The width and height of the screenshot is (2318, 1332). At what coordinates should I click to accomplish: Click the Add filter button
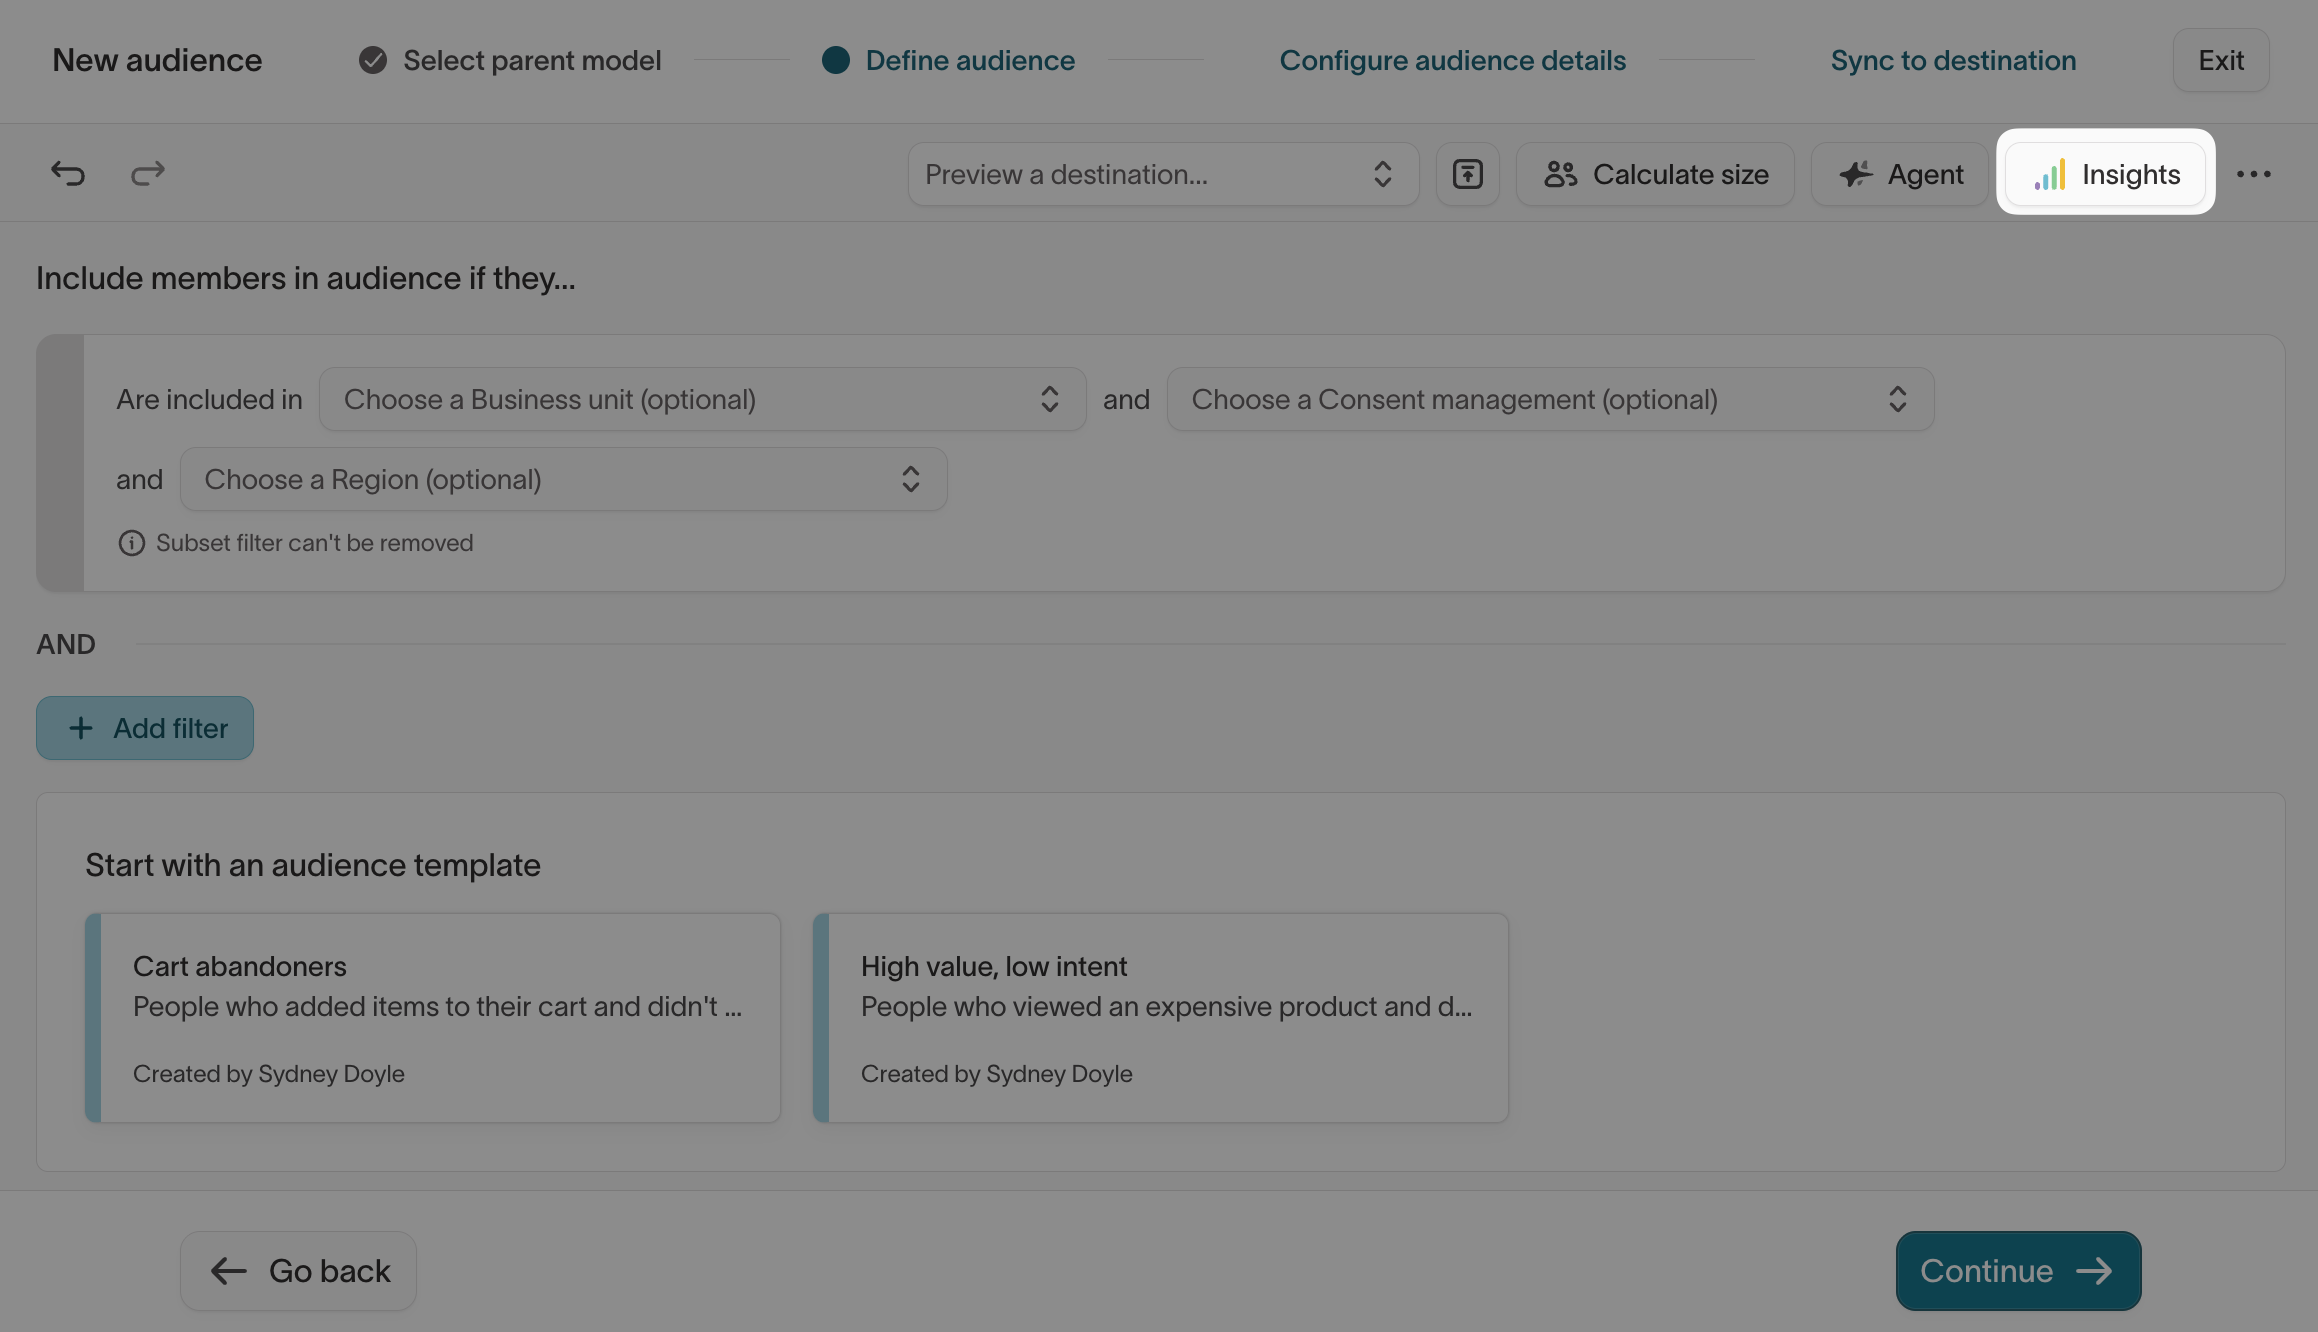click(x=145, y=728)
